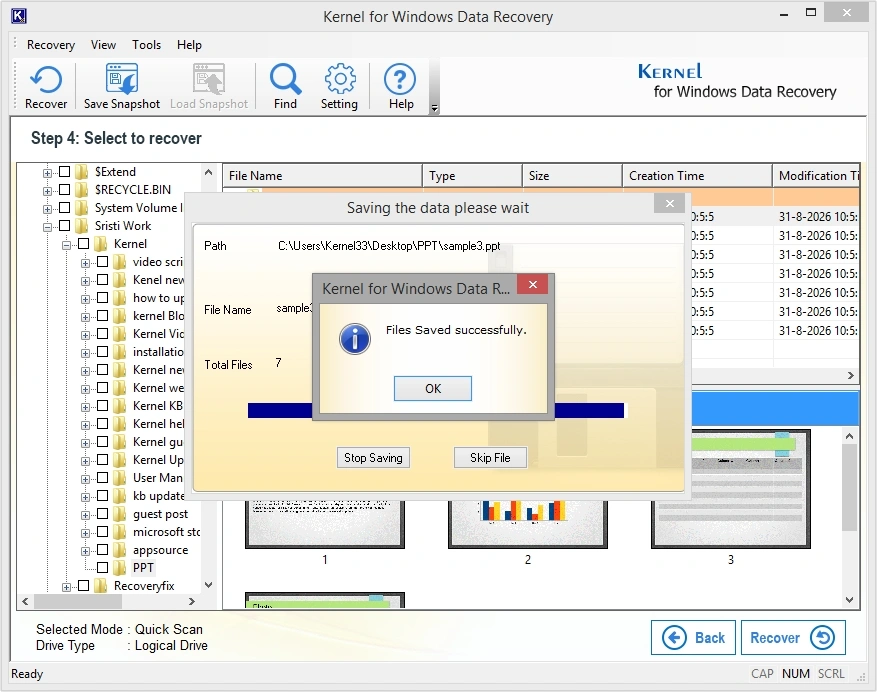Sort by Creation Time column header
Screen dimensions: 877x692
point(697,176)
